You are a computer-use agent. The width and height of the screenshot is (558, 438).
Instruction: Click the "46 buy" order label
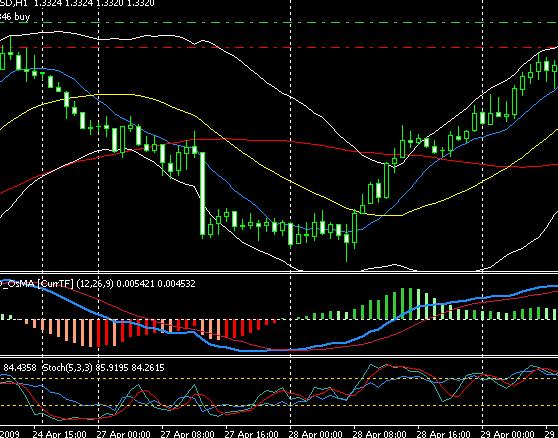(15, 17)
